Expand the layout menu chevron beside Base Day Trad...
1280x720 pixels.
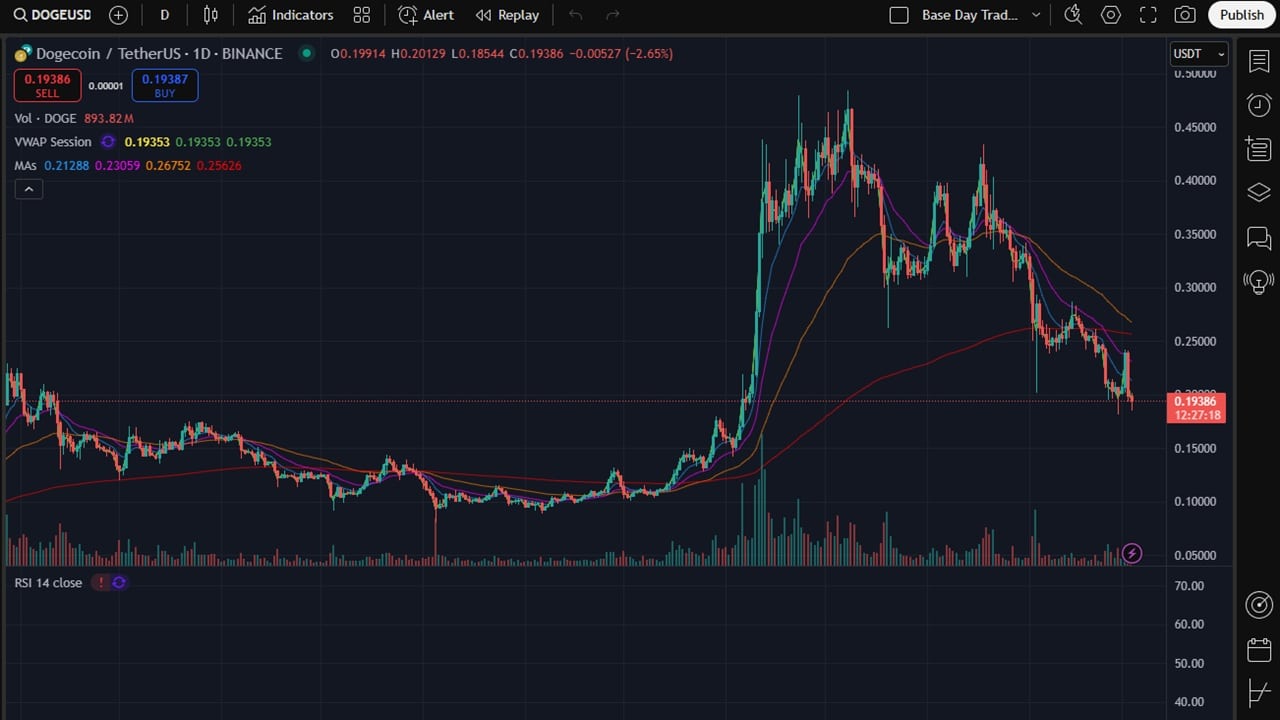tap(1036, 15)
